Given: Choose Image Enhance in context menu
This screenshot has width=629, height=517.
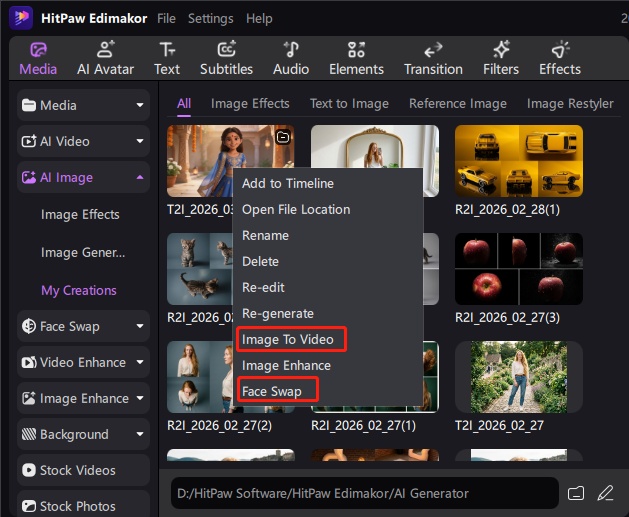Looking at the screenshot, I should click(328, 366).
